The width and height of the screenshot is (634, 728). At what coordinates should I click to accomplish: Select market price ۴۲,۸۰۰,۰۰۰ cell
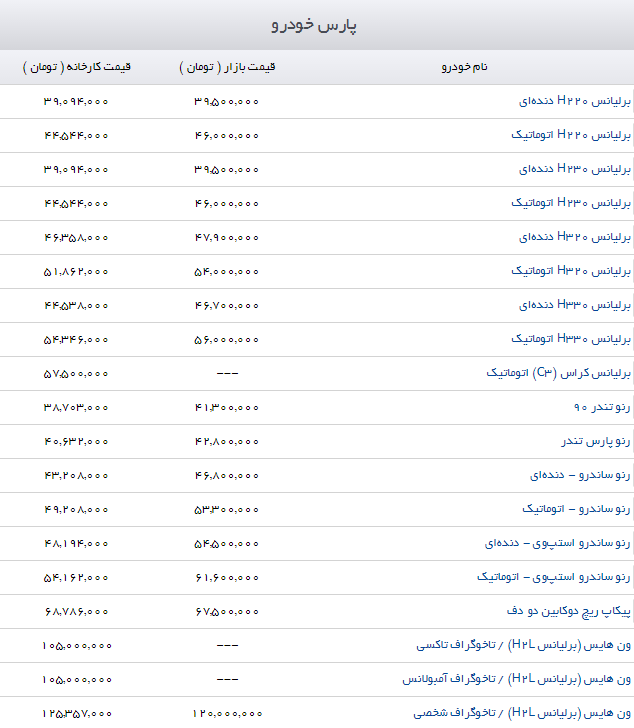coord(226,442)
